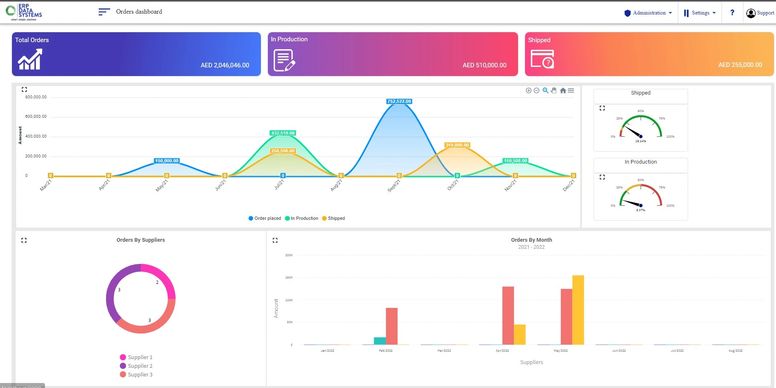Zoom out on the area chart
Screen dimensions: 776x388
pyautogui.click(x=536, y=91)
